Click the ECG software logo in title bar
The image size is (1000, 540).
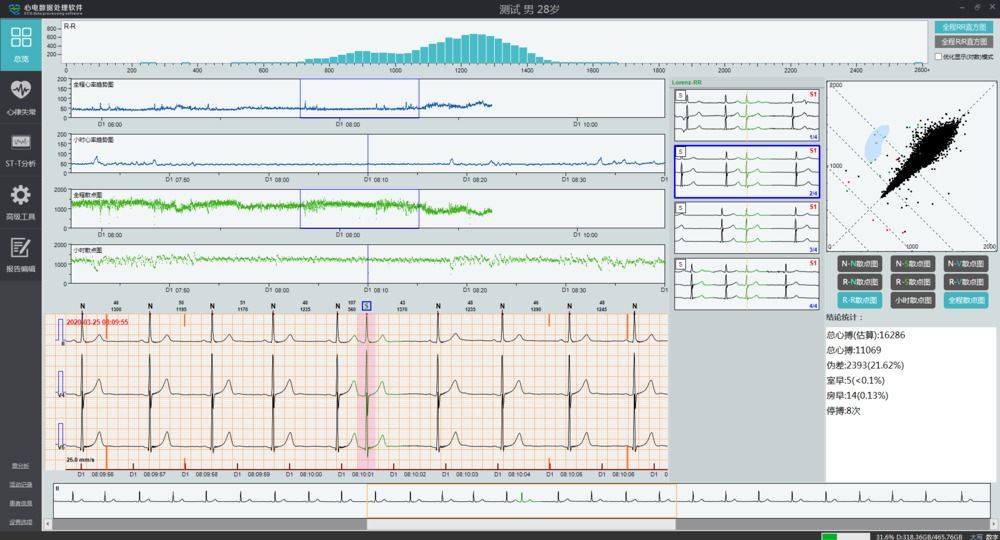click(x=12, y=8)
